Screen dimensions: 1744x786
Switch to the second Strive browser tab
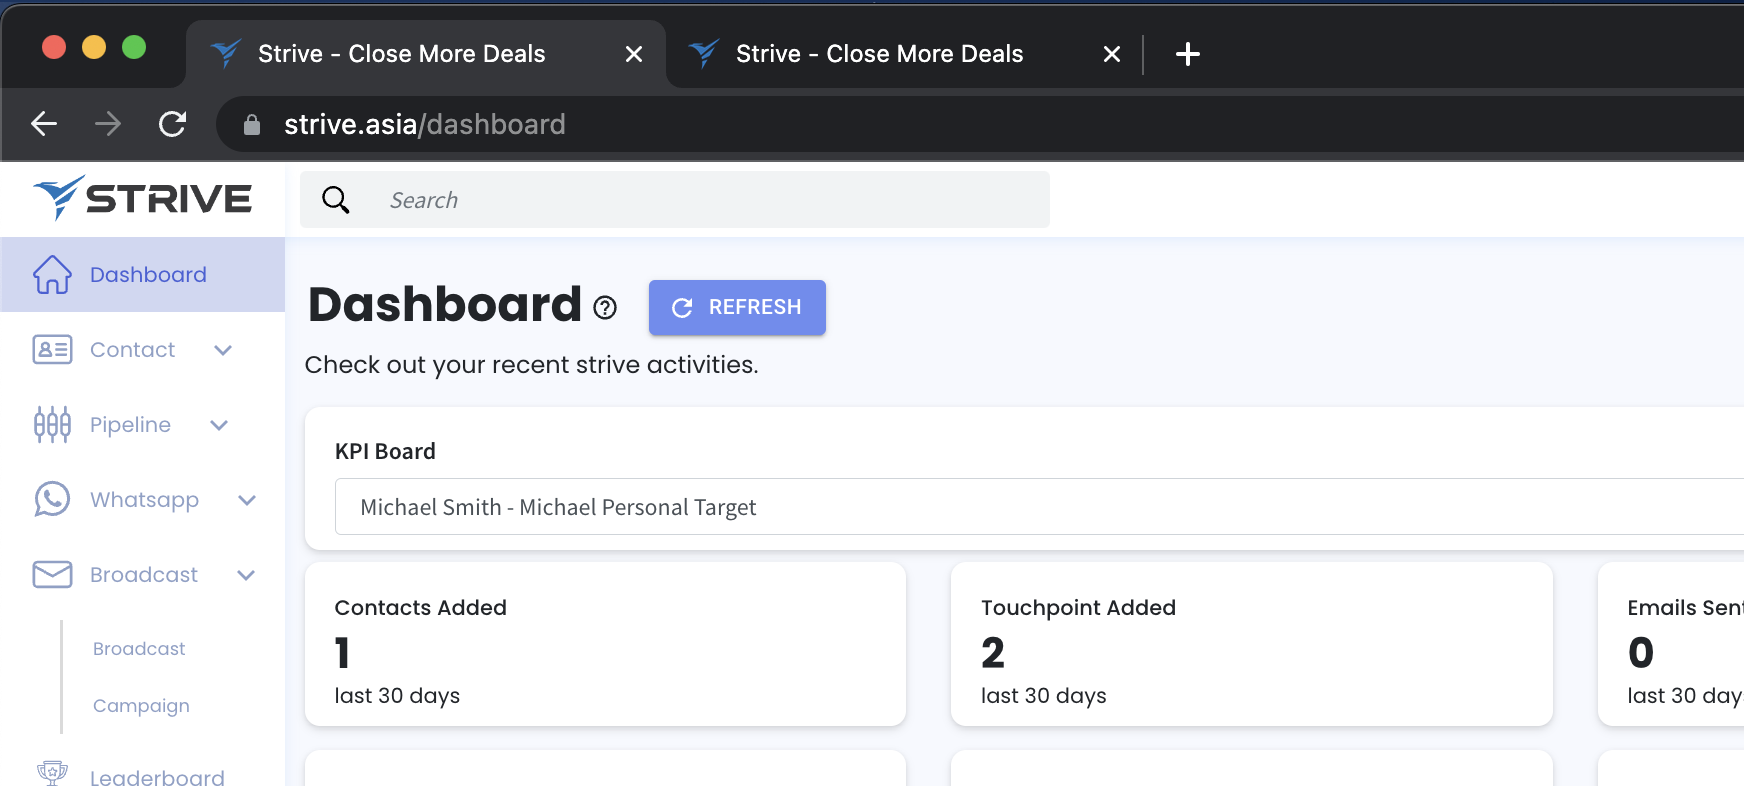(878, 53)
